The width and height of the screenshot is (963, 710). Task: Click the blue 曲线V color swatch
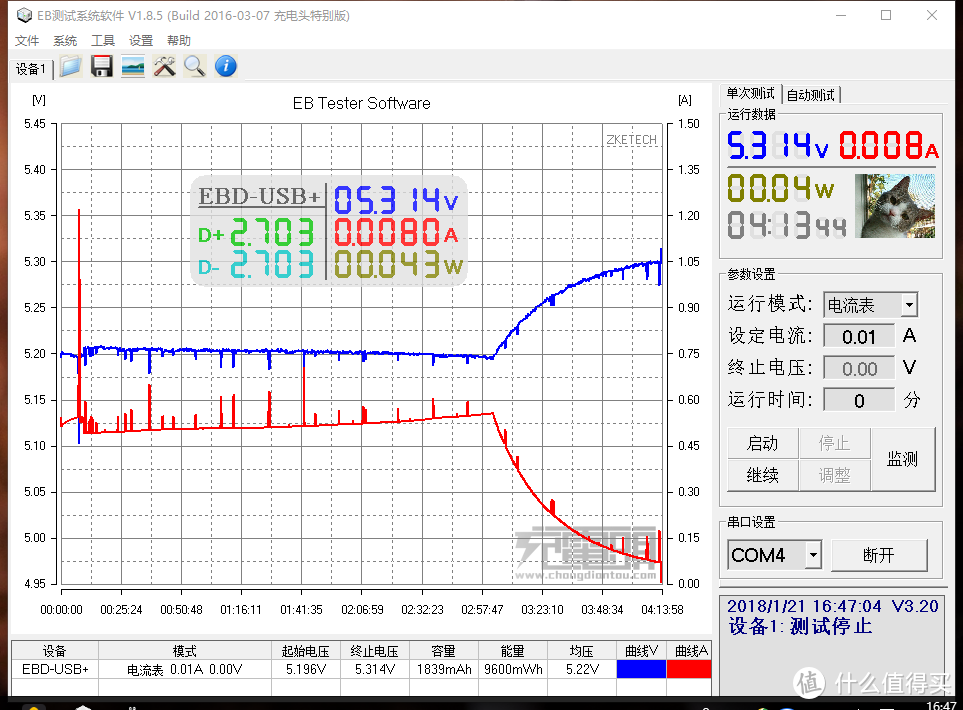641,669
